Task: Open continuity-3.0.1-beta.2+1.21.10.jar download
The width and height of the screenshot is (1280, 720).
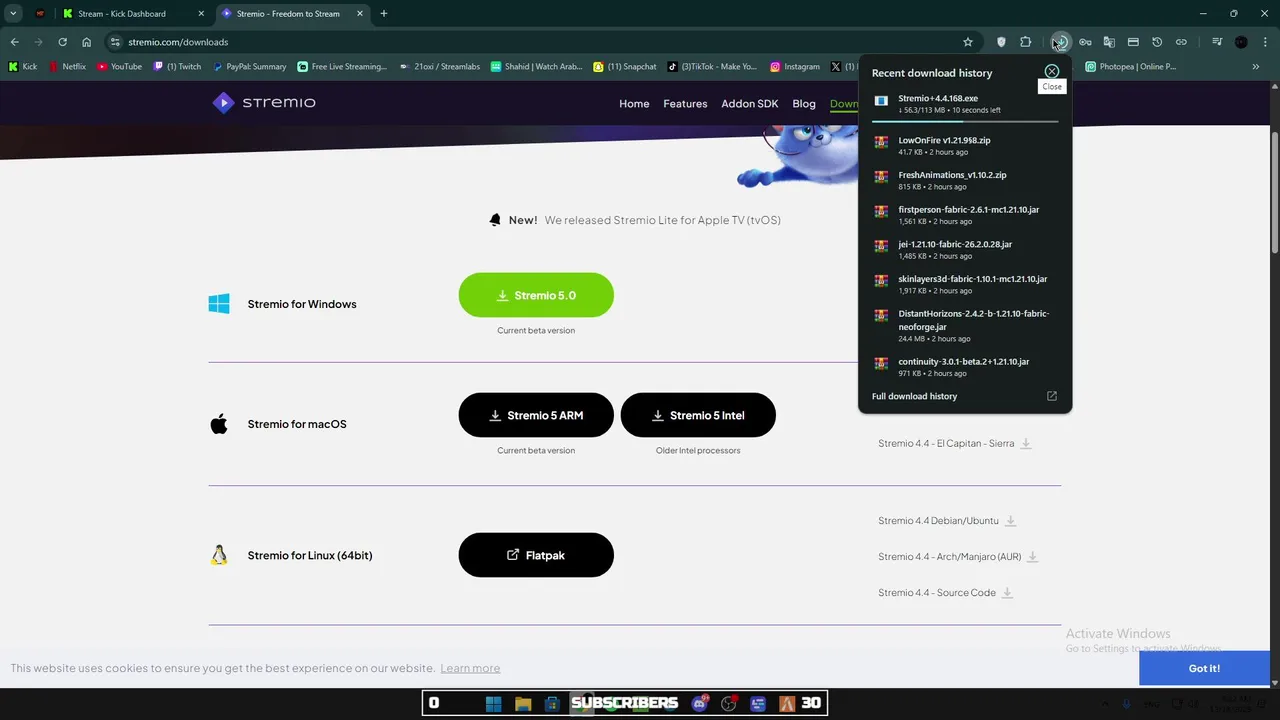Action: pyautogui.click(x=965, y=367)
